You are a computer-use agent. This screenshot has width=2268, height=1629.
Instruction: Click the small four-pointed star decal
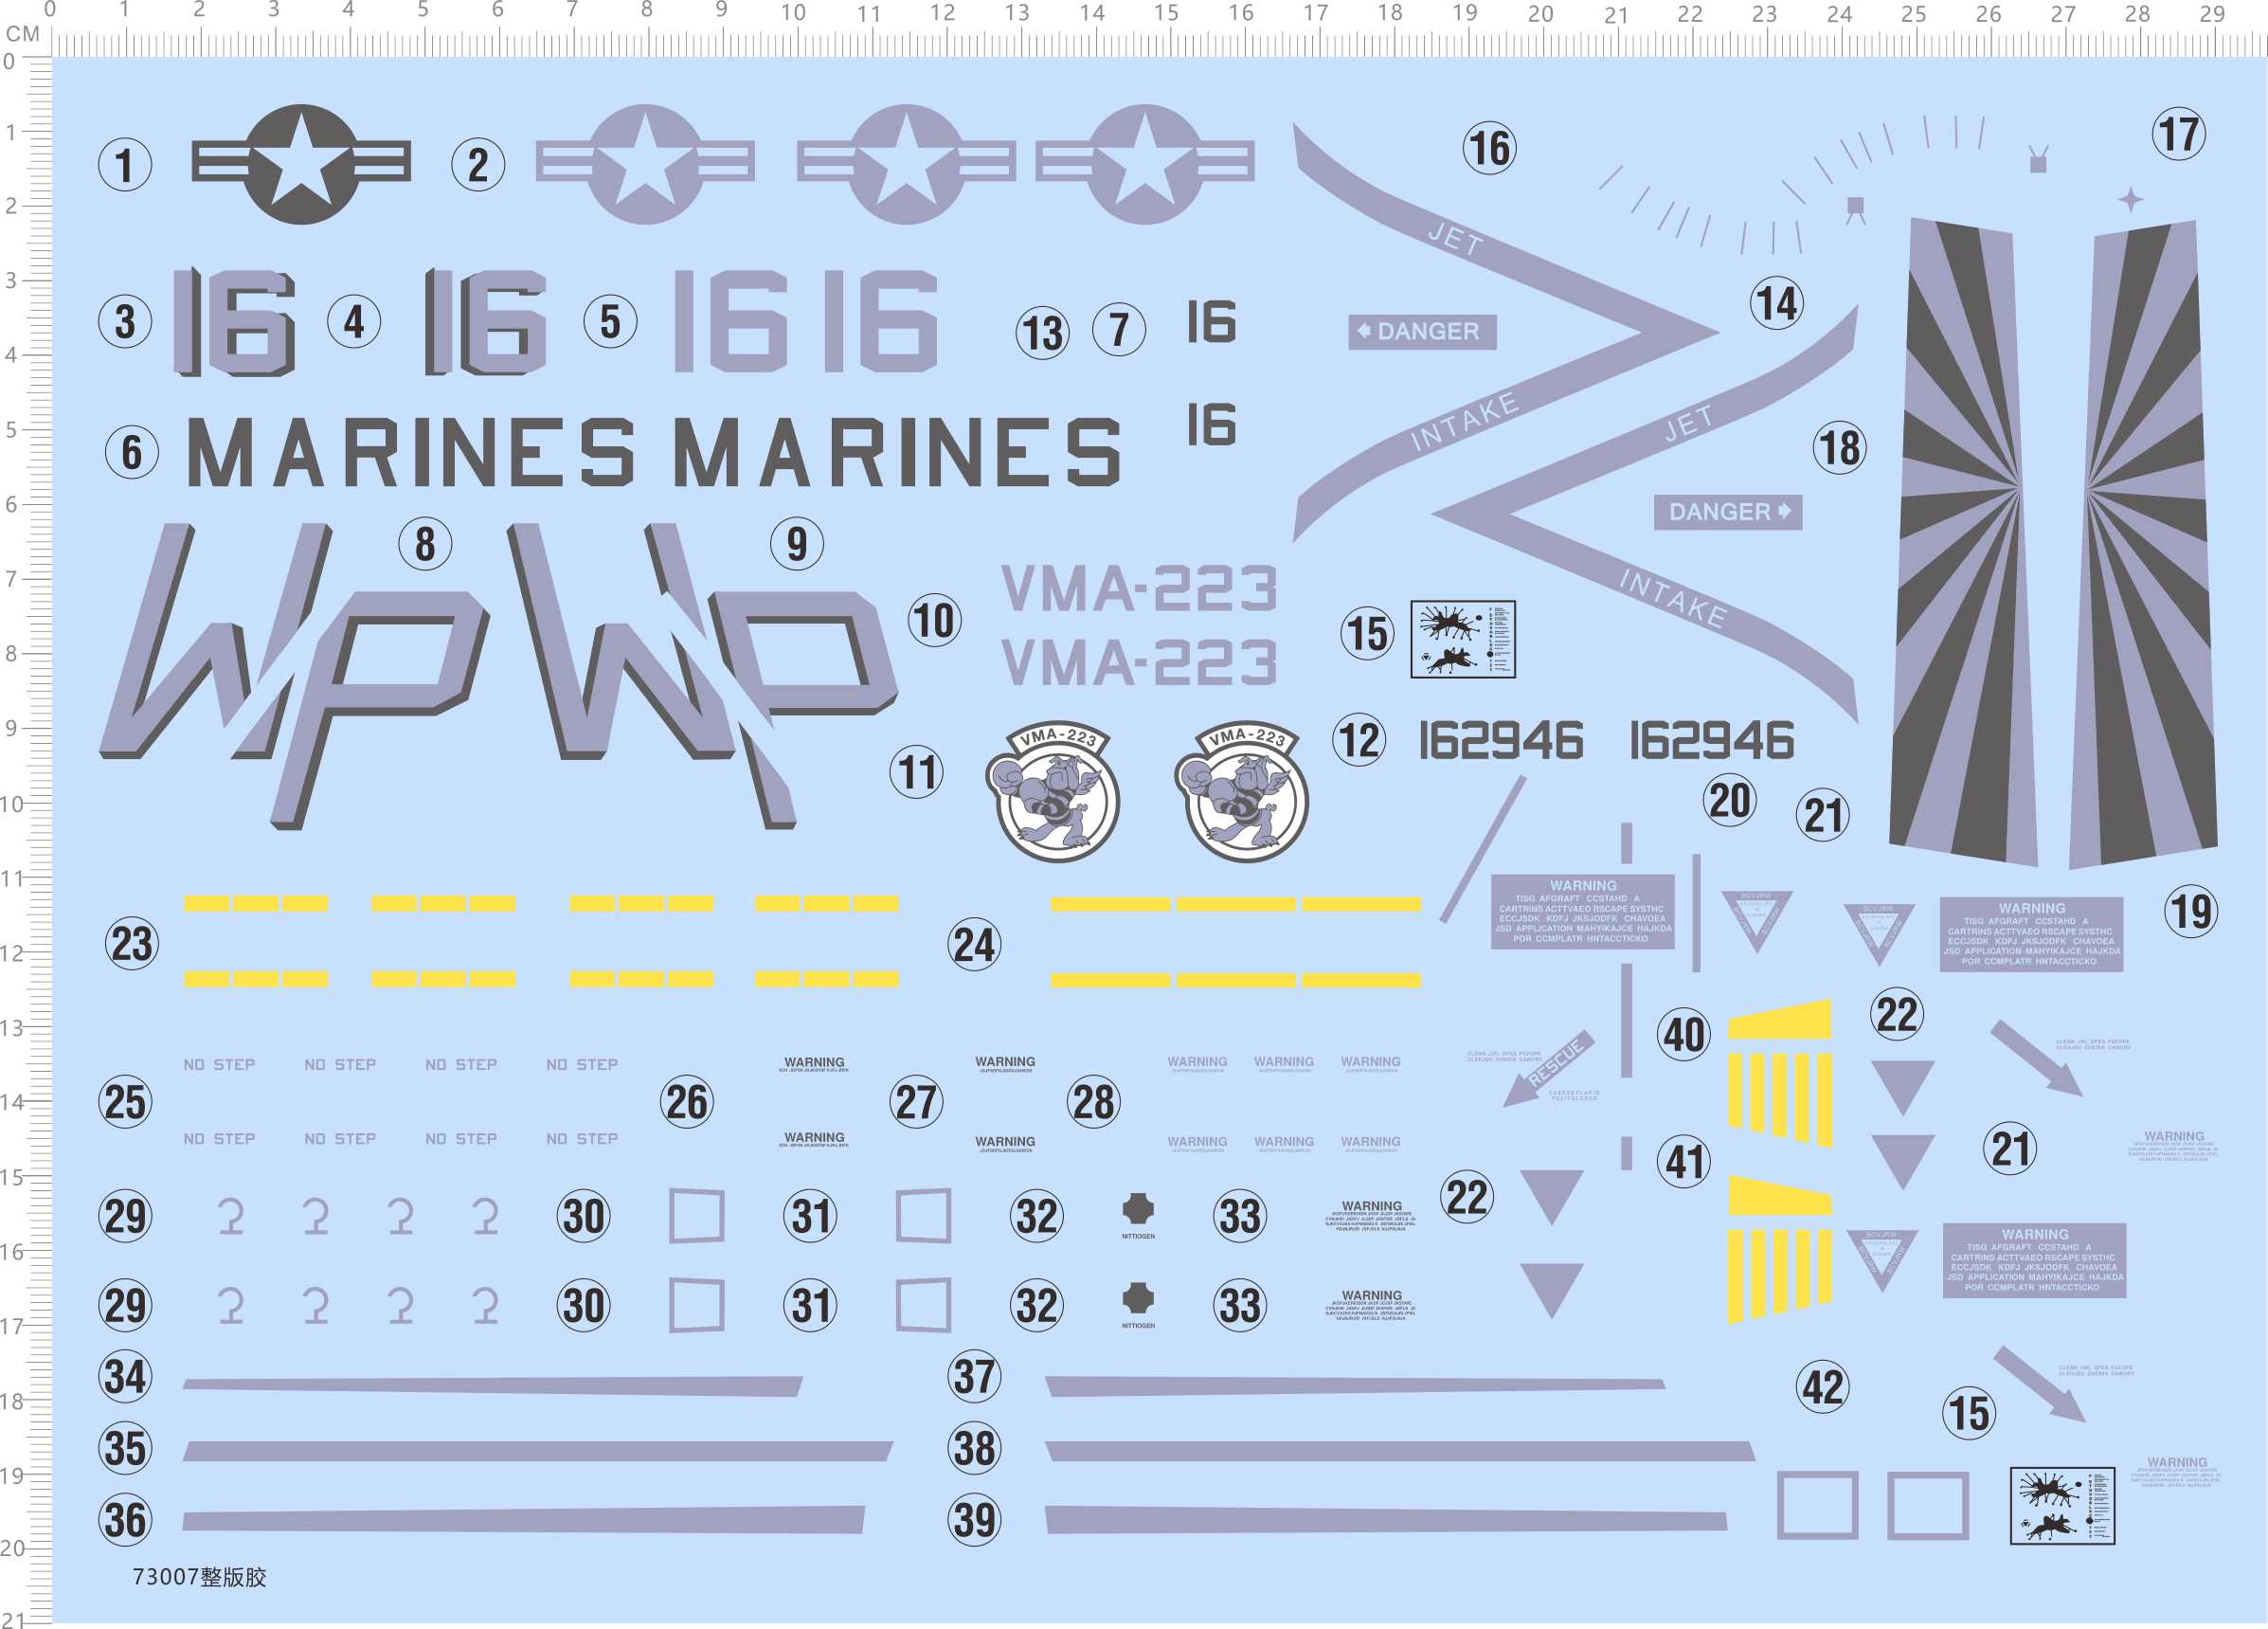tap(2130, 200)
